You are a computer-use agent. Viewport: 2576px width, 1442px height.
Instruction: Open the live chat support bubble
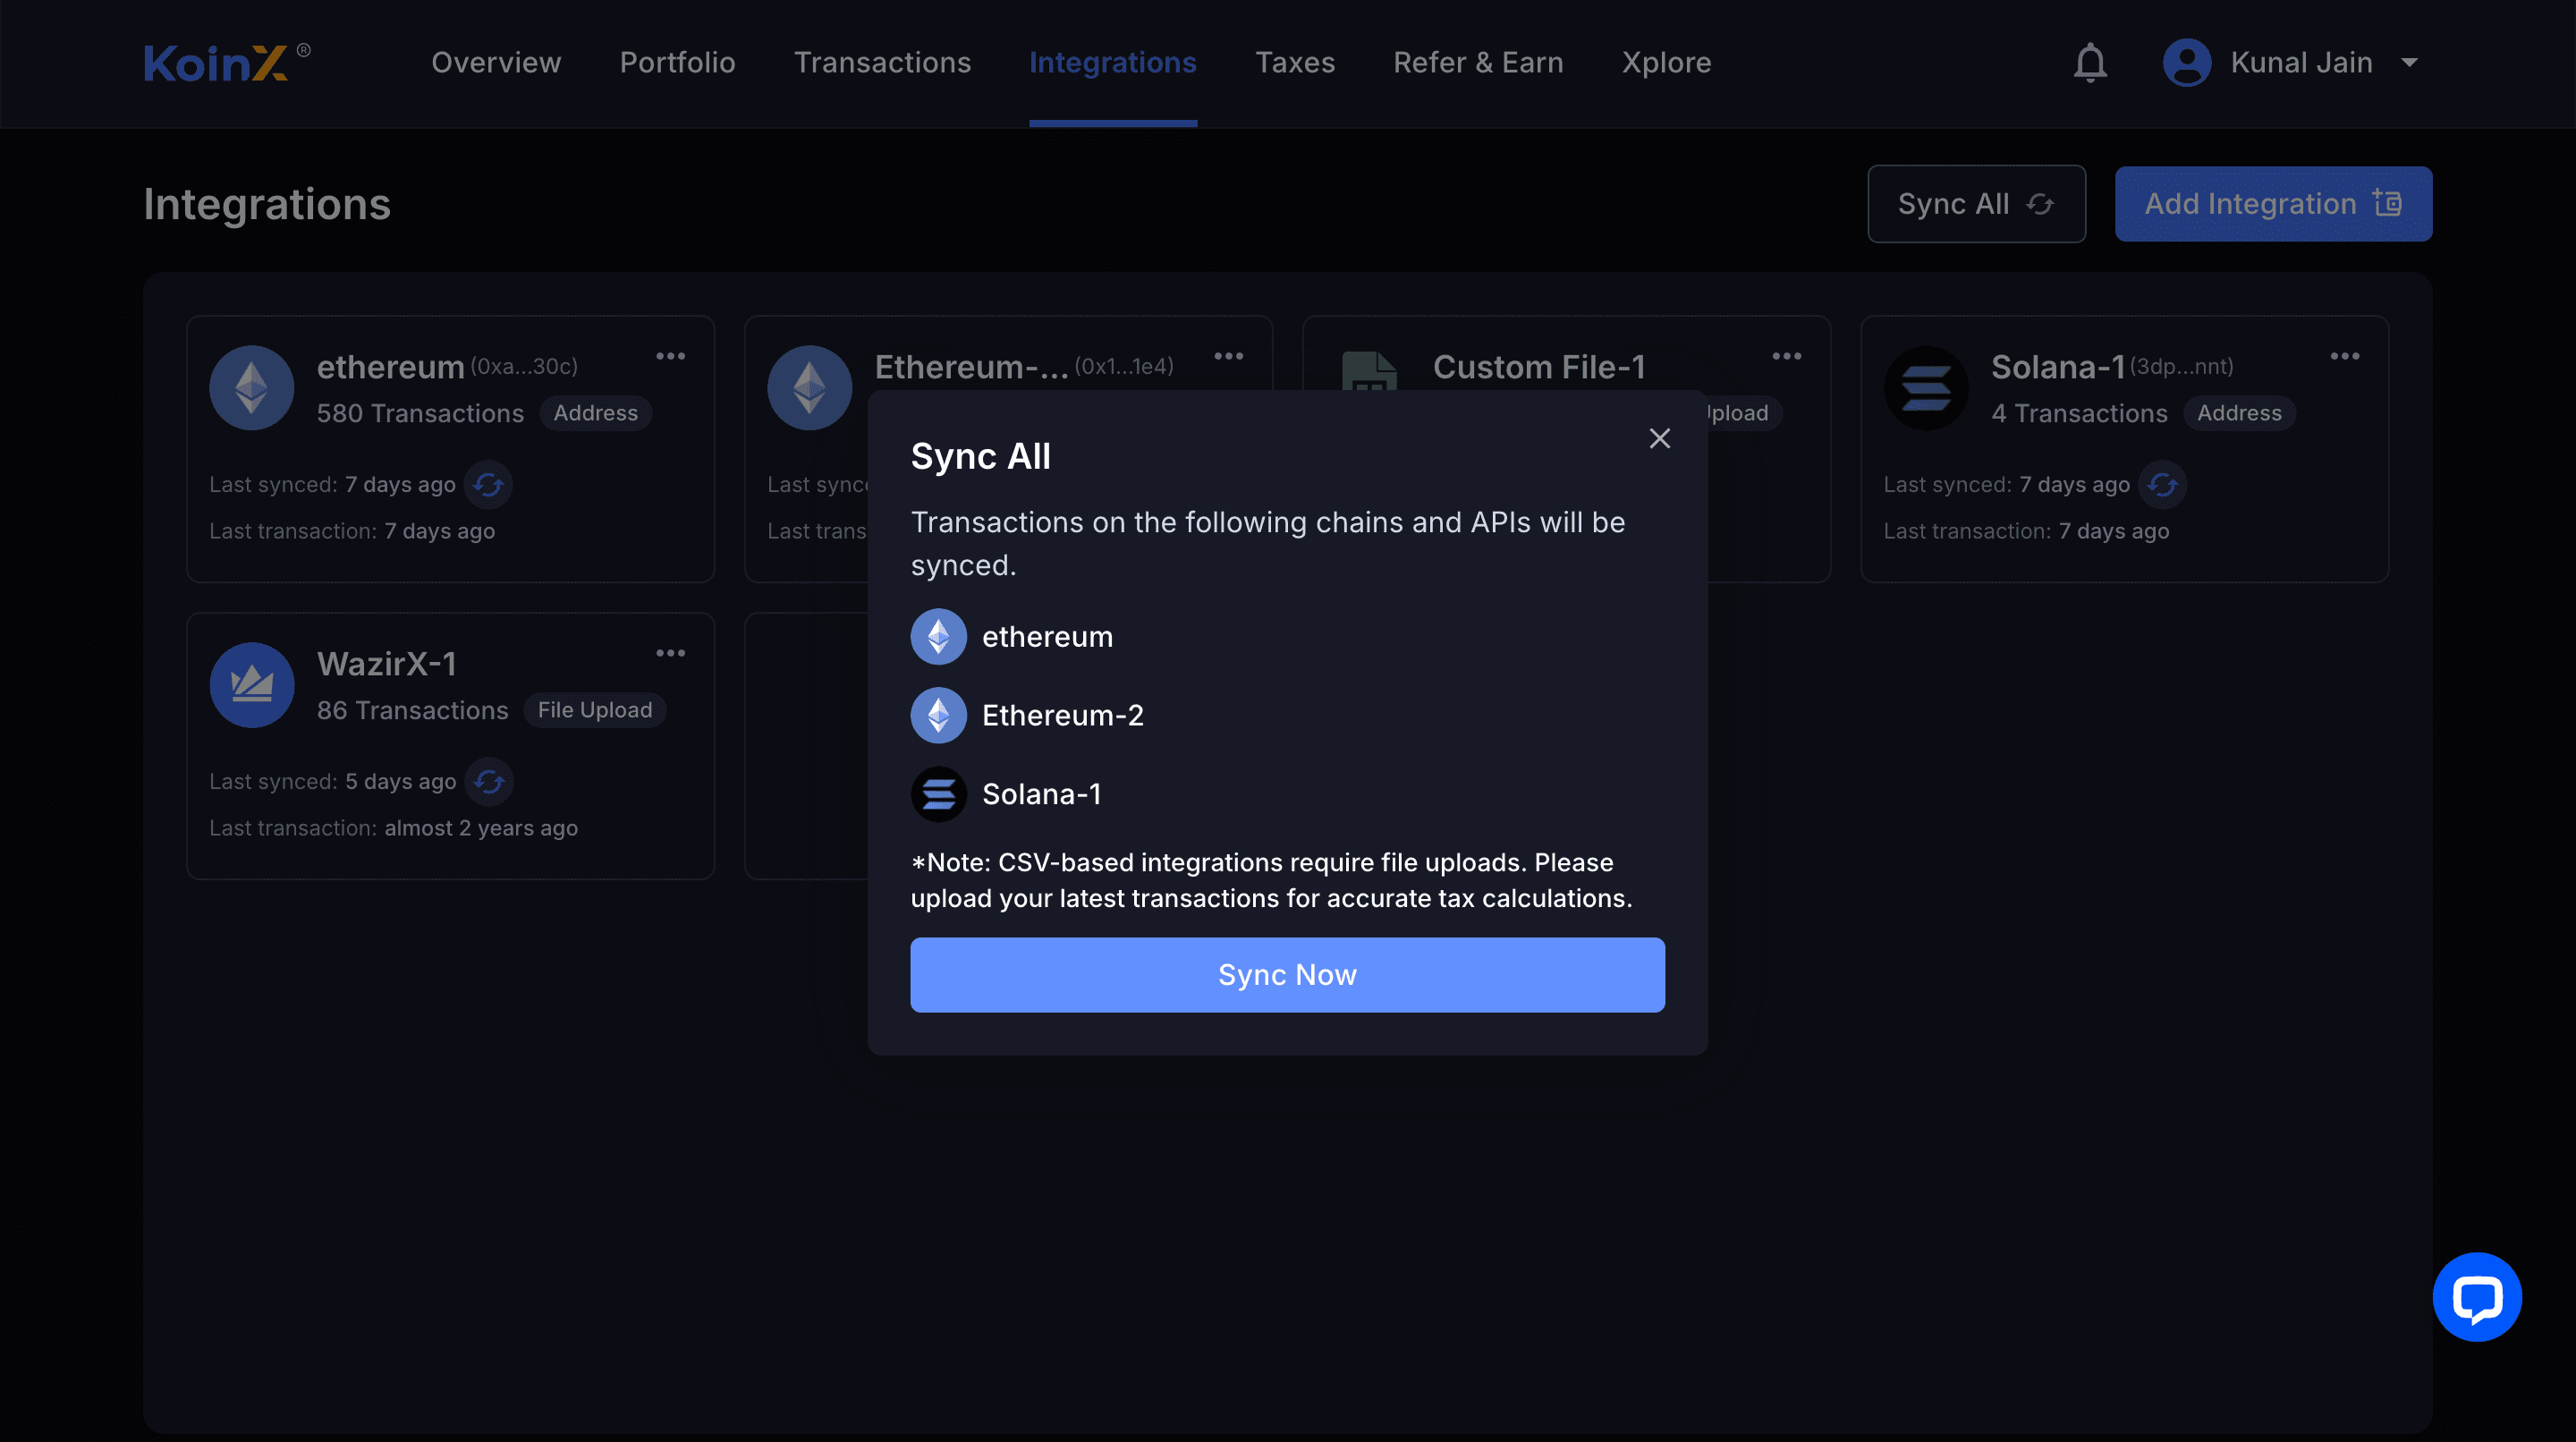click(2476, 1296)
